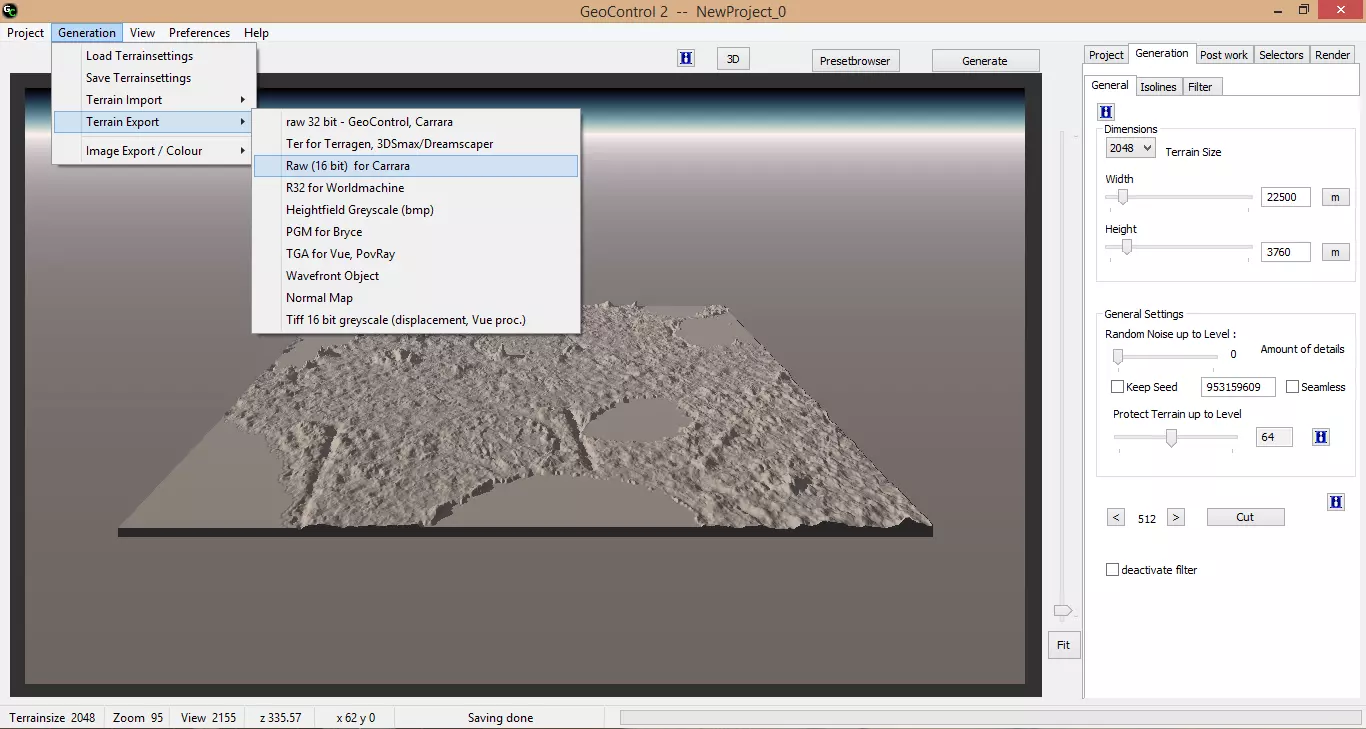Click the Protect Terrain level slider handle
Viewport: 1366px width, 729px height.
pyautogui.click(x=1171, y=437)
